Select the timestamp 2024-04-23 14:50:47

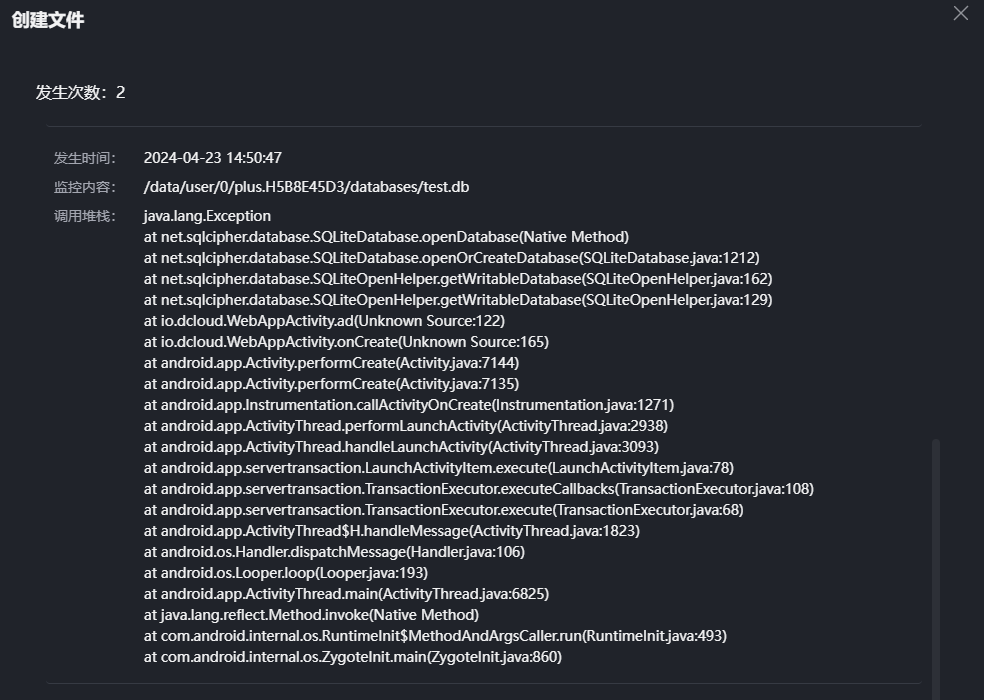click(213, 158)
